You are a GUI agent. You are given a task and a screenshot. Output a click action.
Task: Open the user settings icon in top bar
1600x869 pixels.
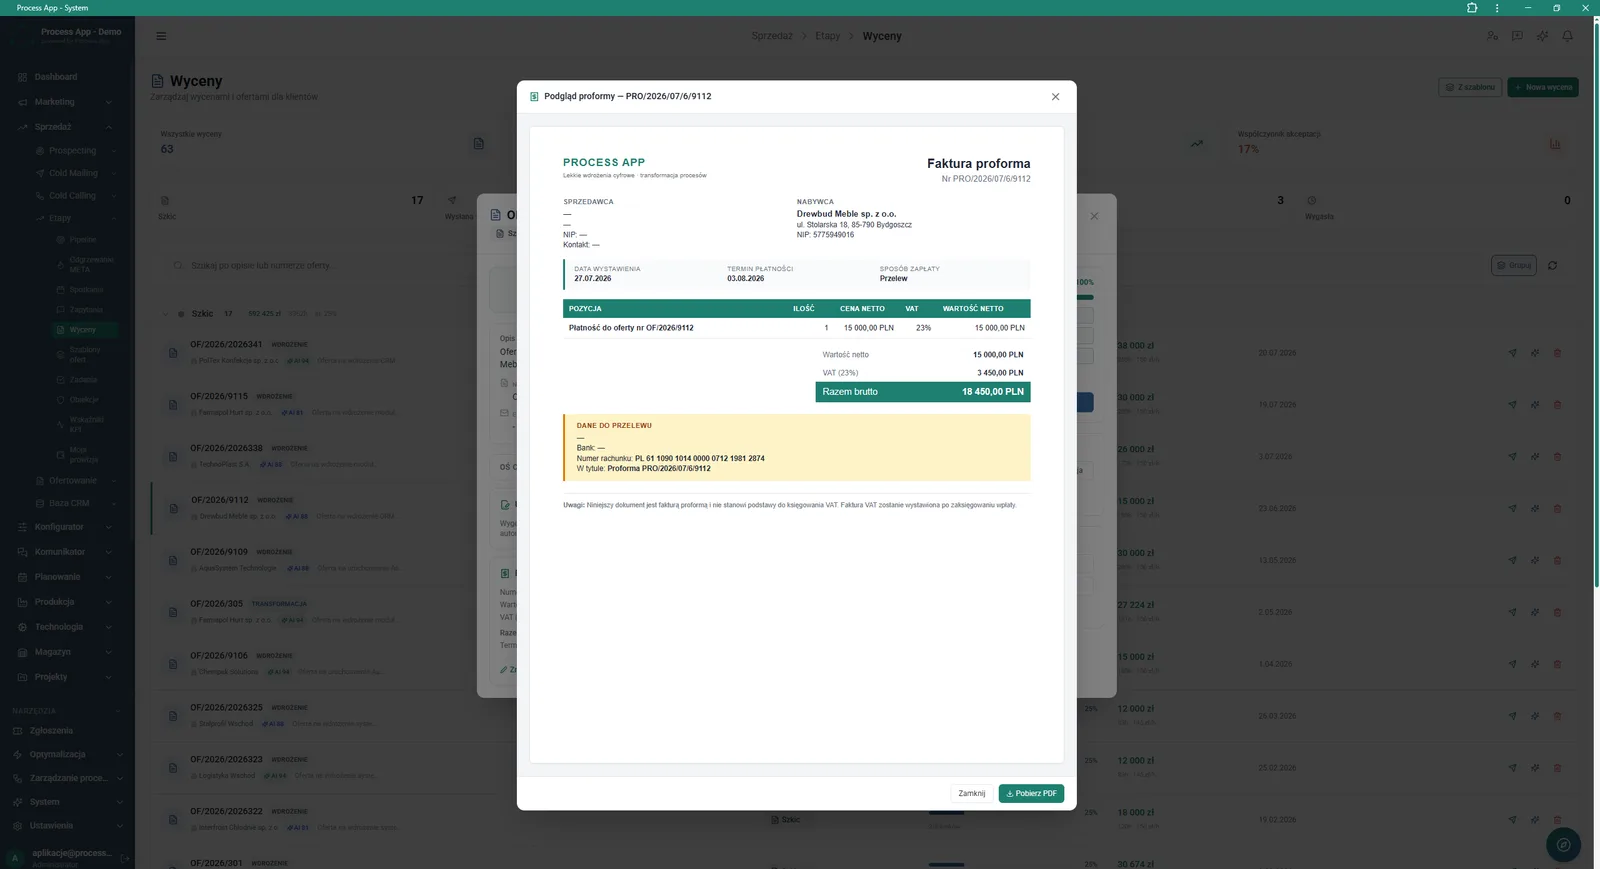[x=1492, y=36]
